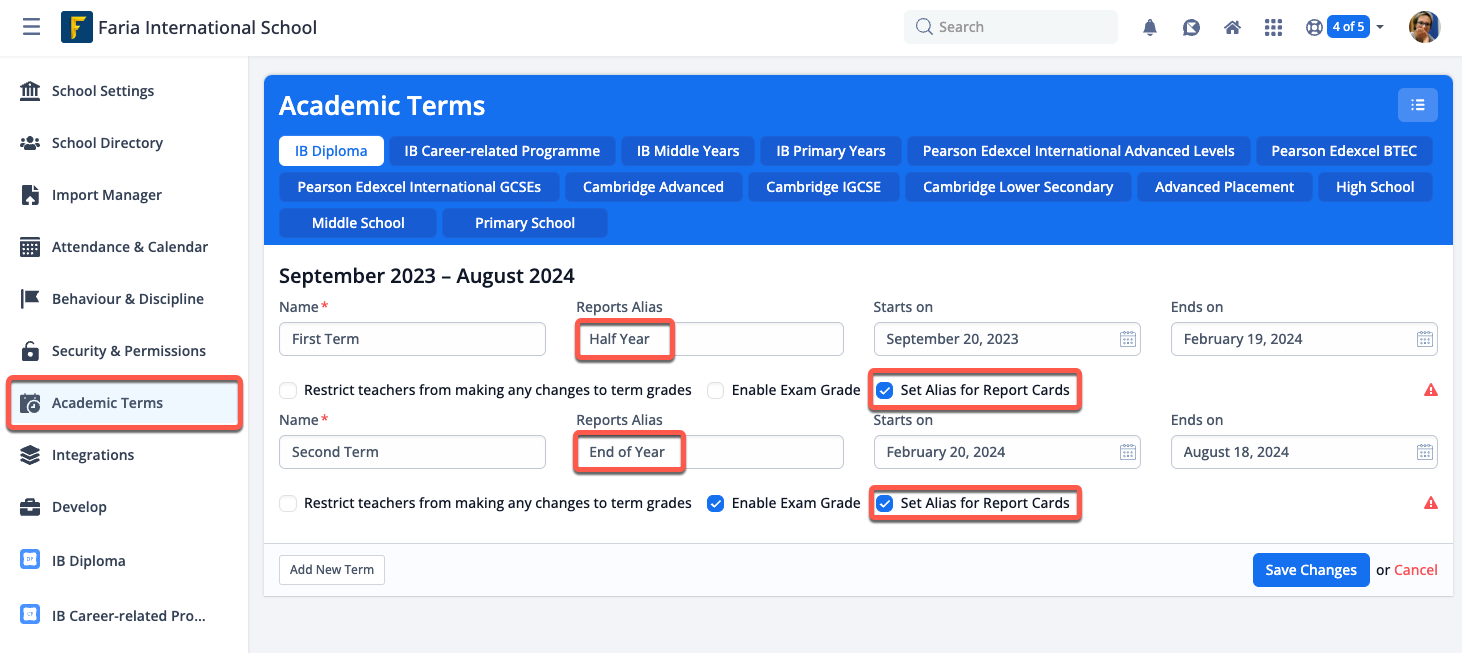
Task: Switch to IB Career-related Programme tab
Action: (x=502, y=151)
